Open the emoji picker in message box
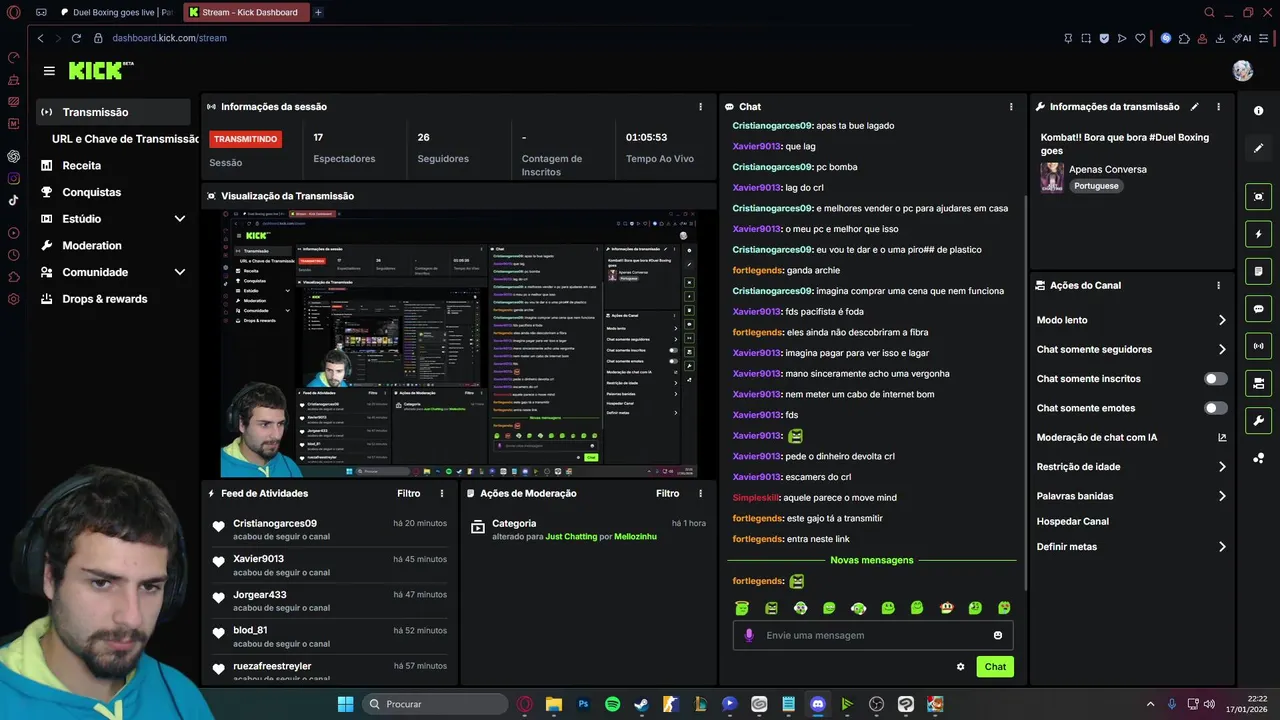The width and height of the screenshot is (1280, 720). 997,636
